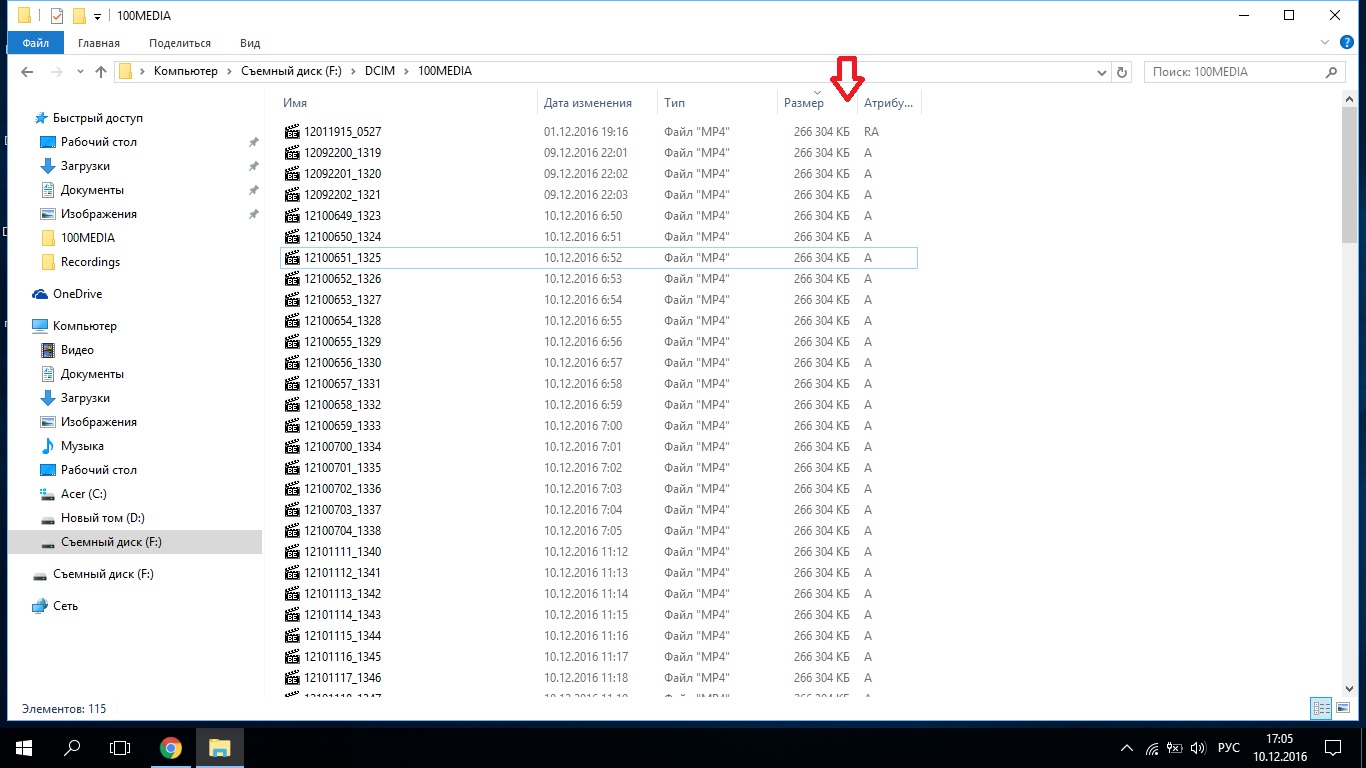Switch to details view icon
The image size is (1366, 768).
coord(1321,708)
